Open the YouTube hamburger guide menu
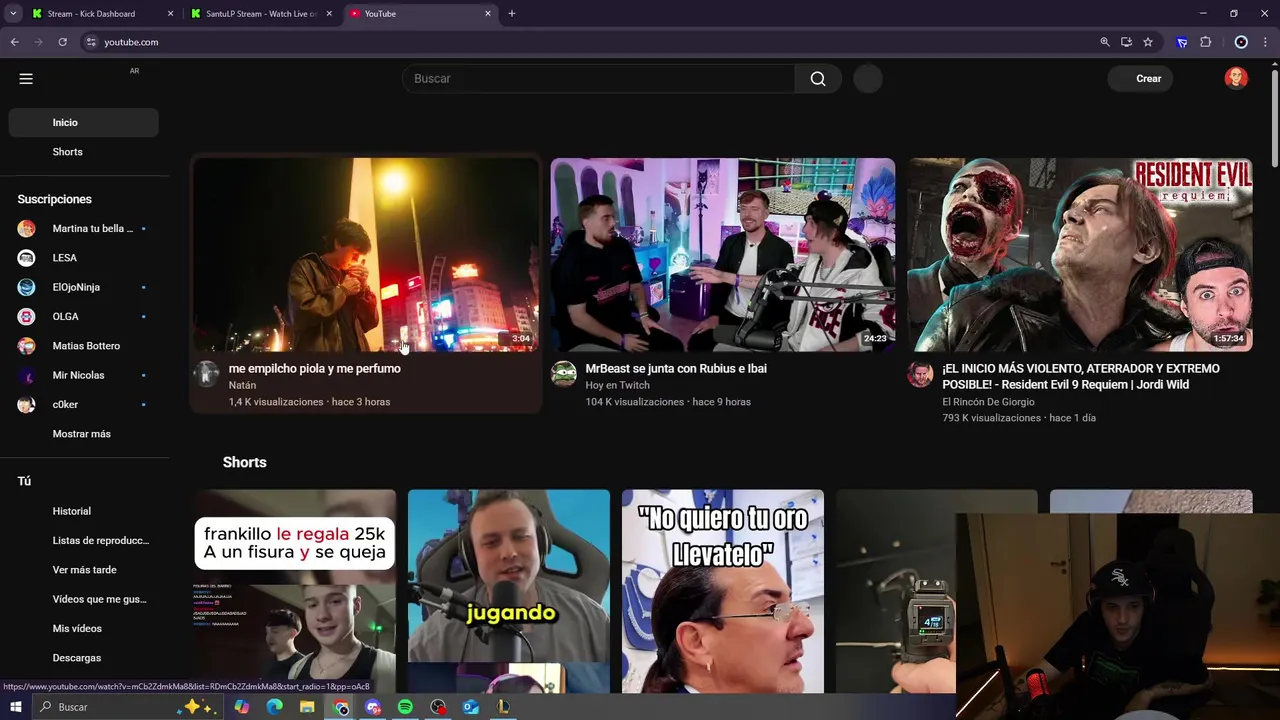The image size is (1280, 720). pos(26,79)
